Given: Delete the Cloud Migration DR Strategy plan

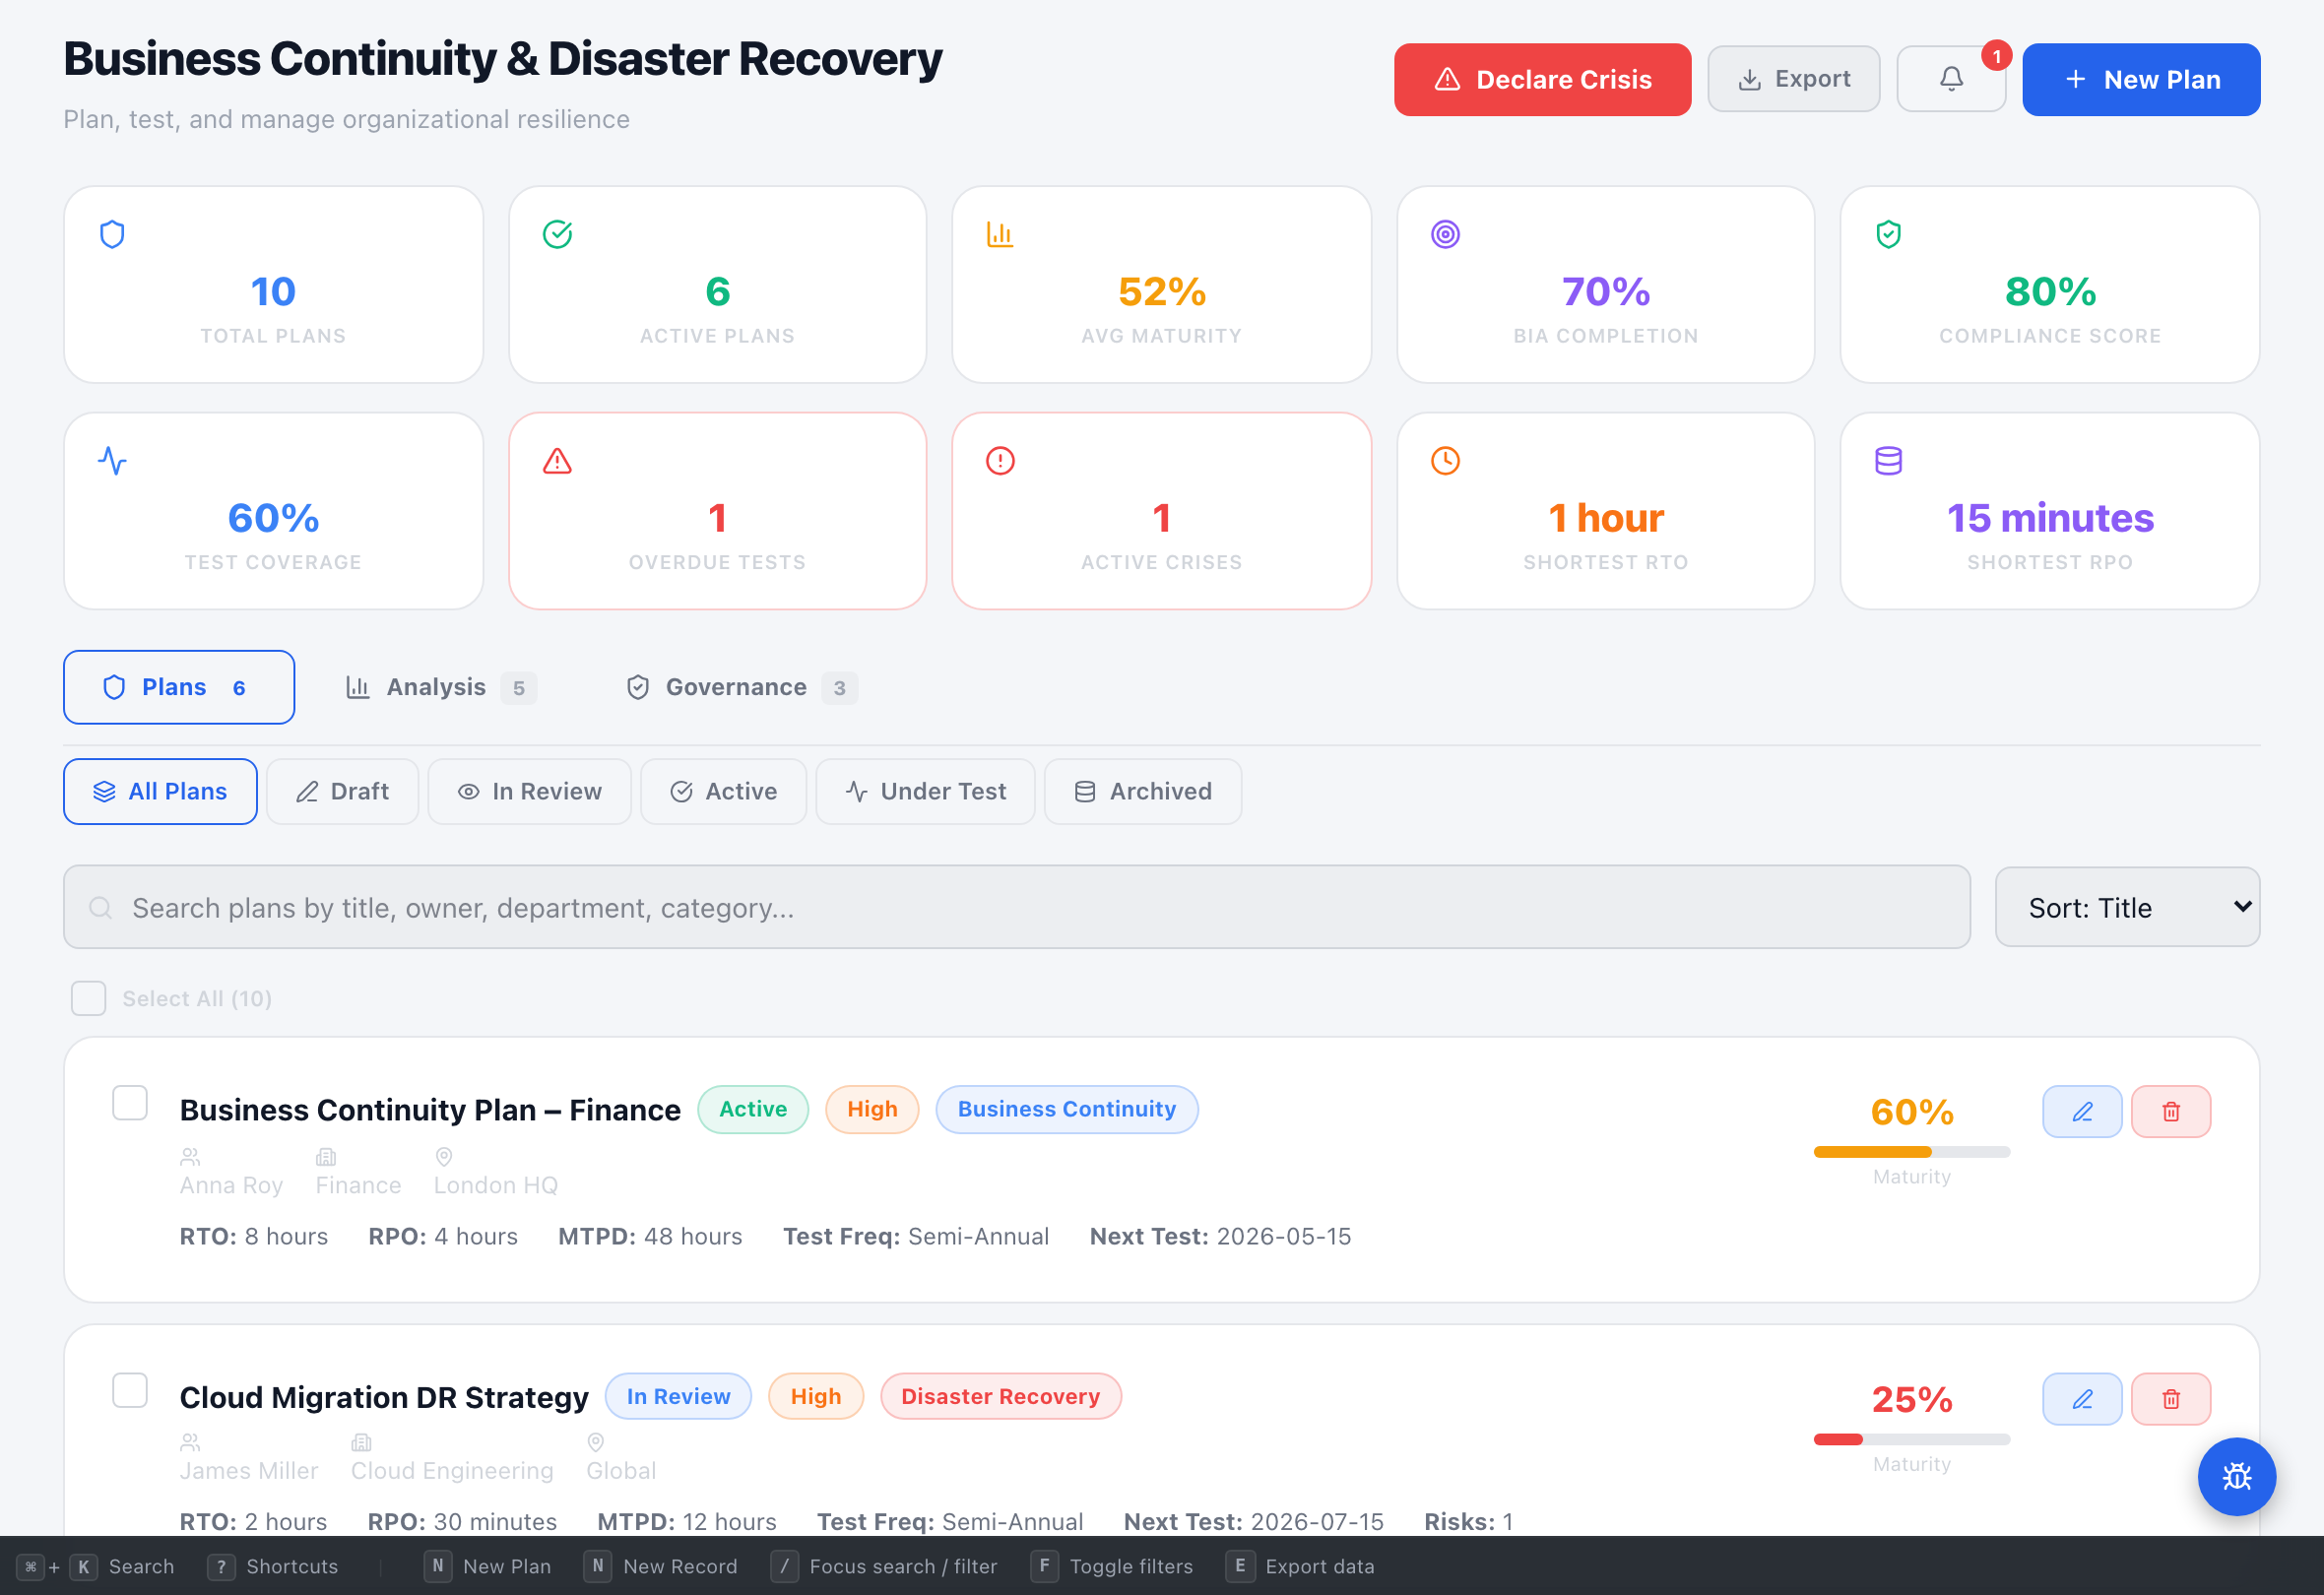Looking at the screenshot, I should [x=2170, y=1398].
